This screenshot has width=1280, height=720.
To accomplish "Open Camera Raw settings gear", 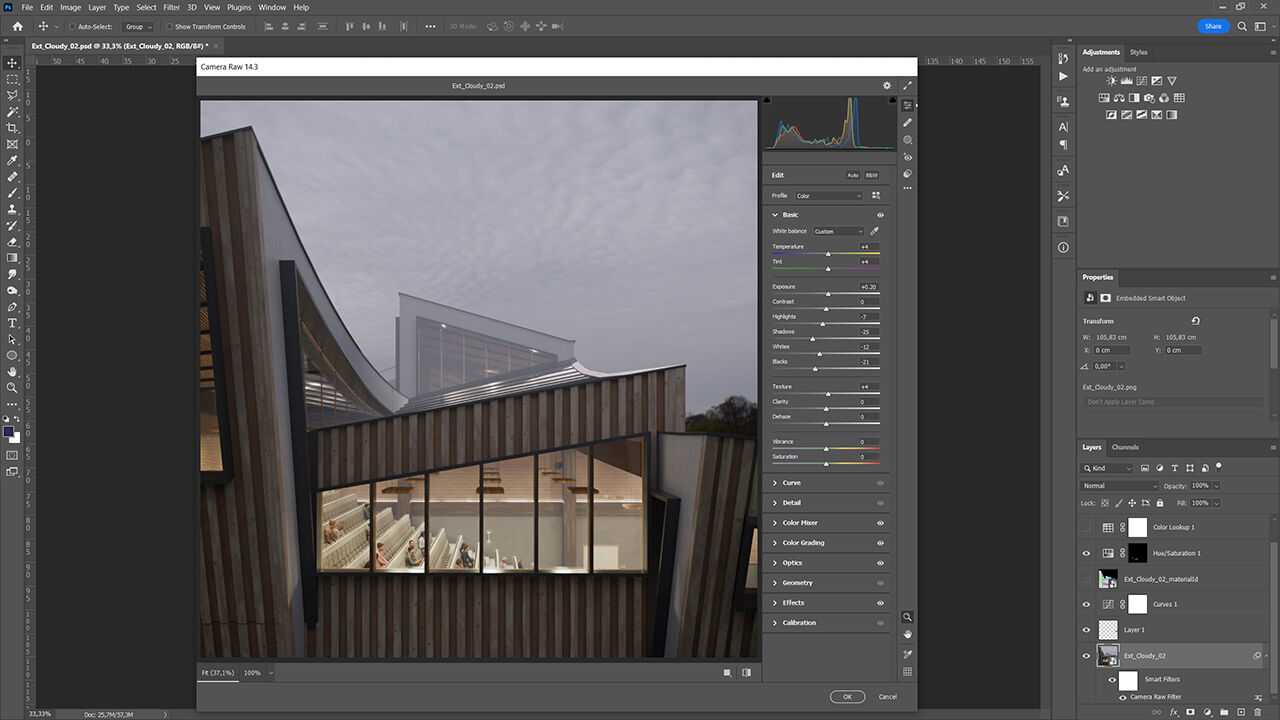I will pyautogui.click(x=886, y=86).
